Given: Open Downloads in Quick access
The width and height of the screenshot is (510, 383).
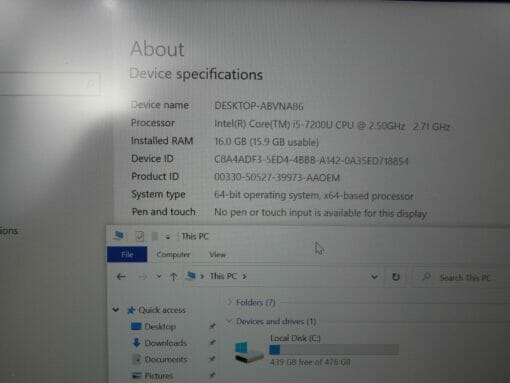Looking at the screenshot, I should coord(165,343).
